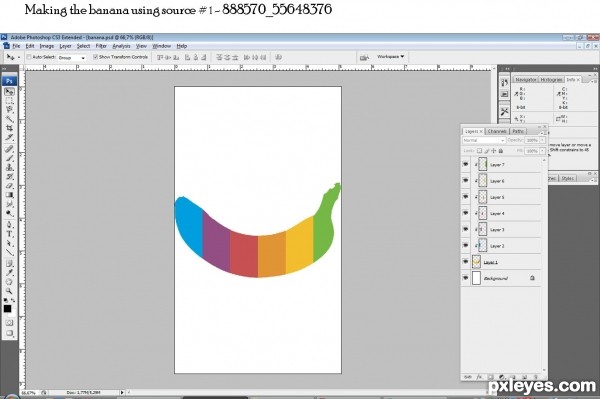
Task: Click the create new layer icon
Action: click(x=525, y=377)
